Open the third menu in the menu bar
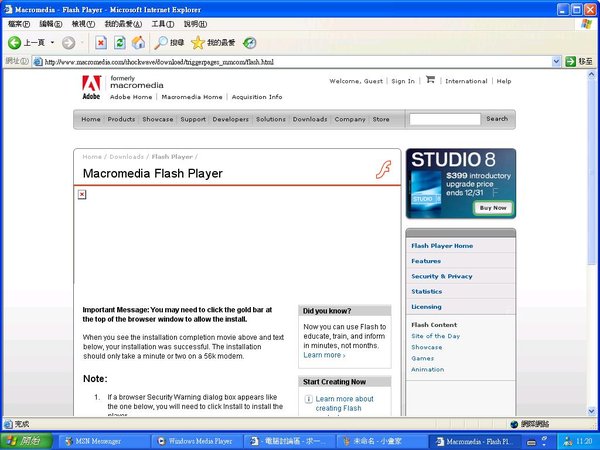Screen dimensions: 600x450 tap(83, 24)
